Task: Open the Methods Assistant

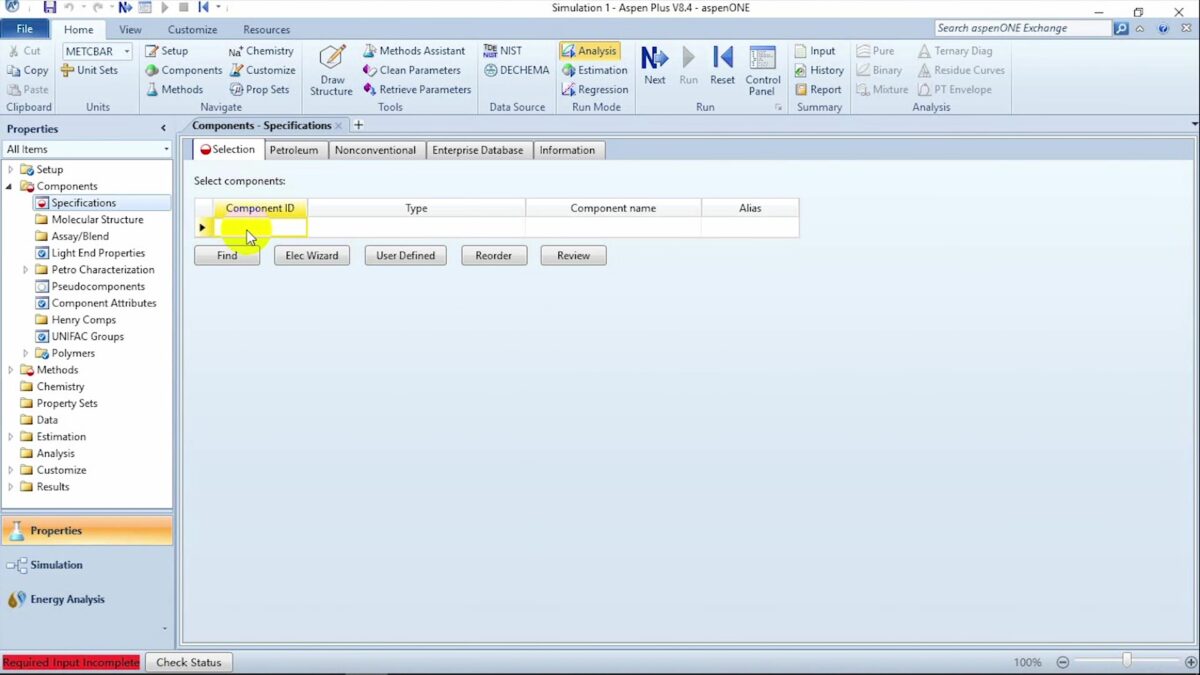Action: [413, 51]
